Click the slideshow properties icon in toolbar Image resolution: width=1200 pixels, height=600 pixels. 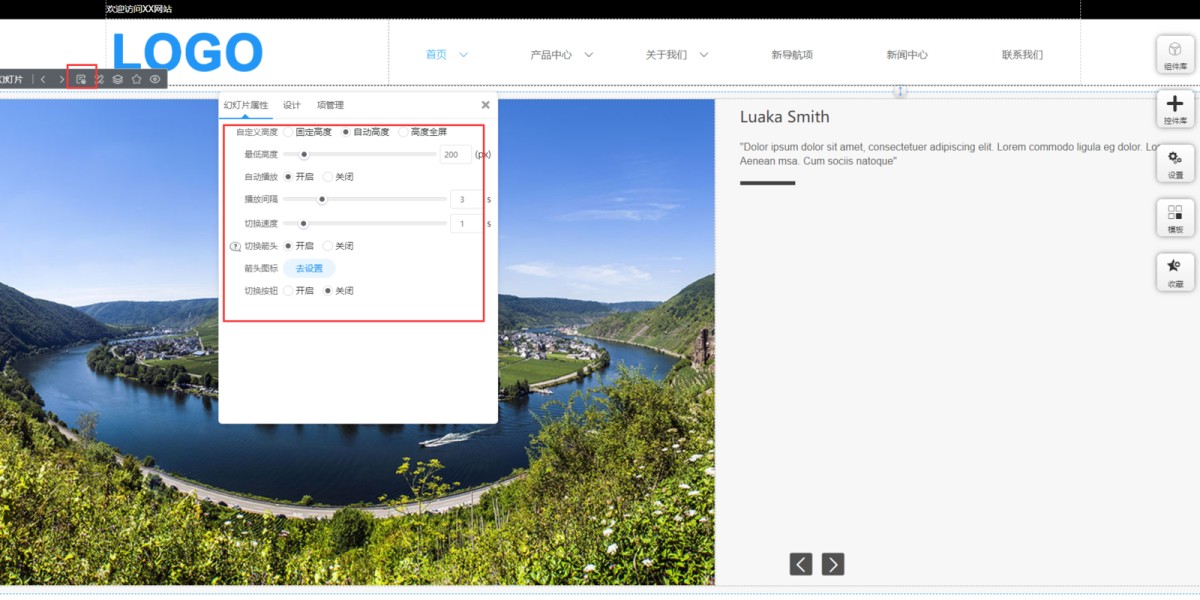click(81, 79)
